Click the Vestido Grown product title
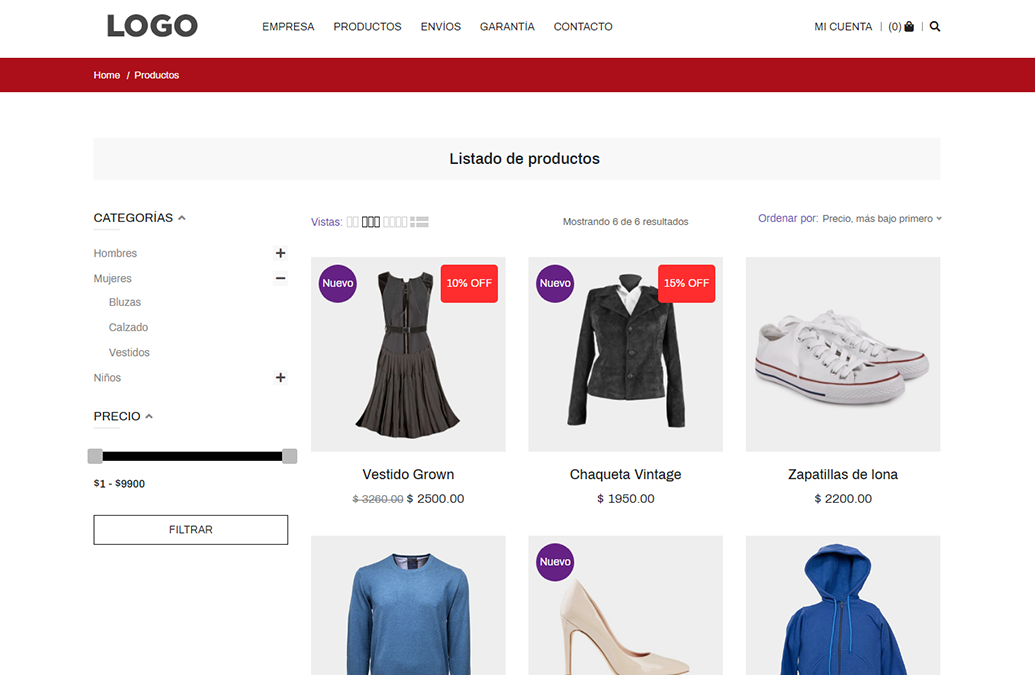The width and height of the screenshot is (1035, 675). (x=408, y=474)
